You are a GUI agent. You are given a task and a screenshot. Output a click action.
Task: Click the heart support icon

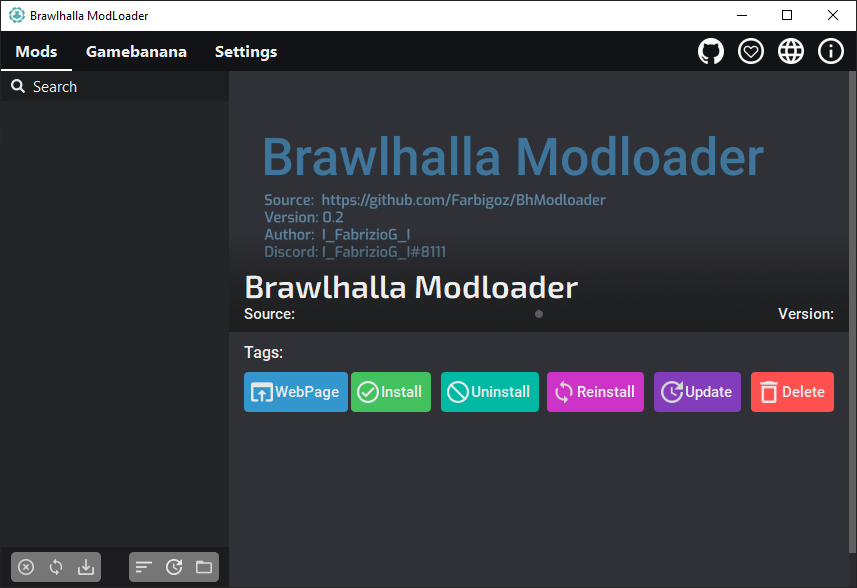[750, 51]
